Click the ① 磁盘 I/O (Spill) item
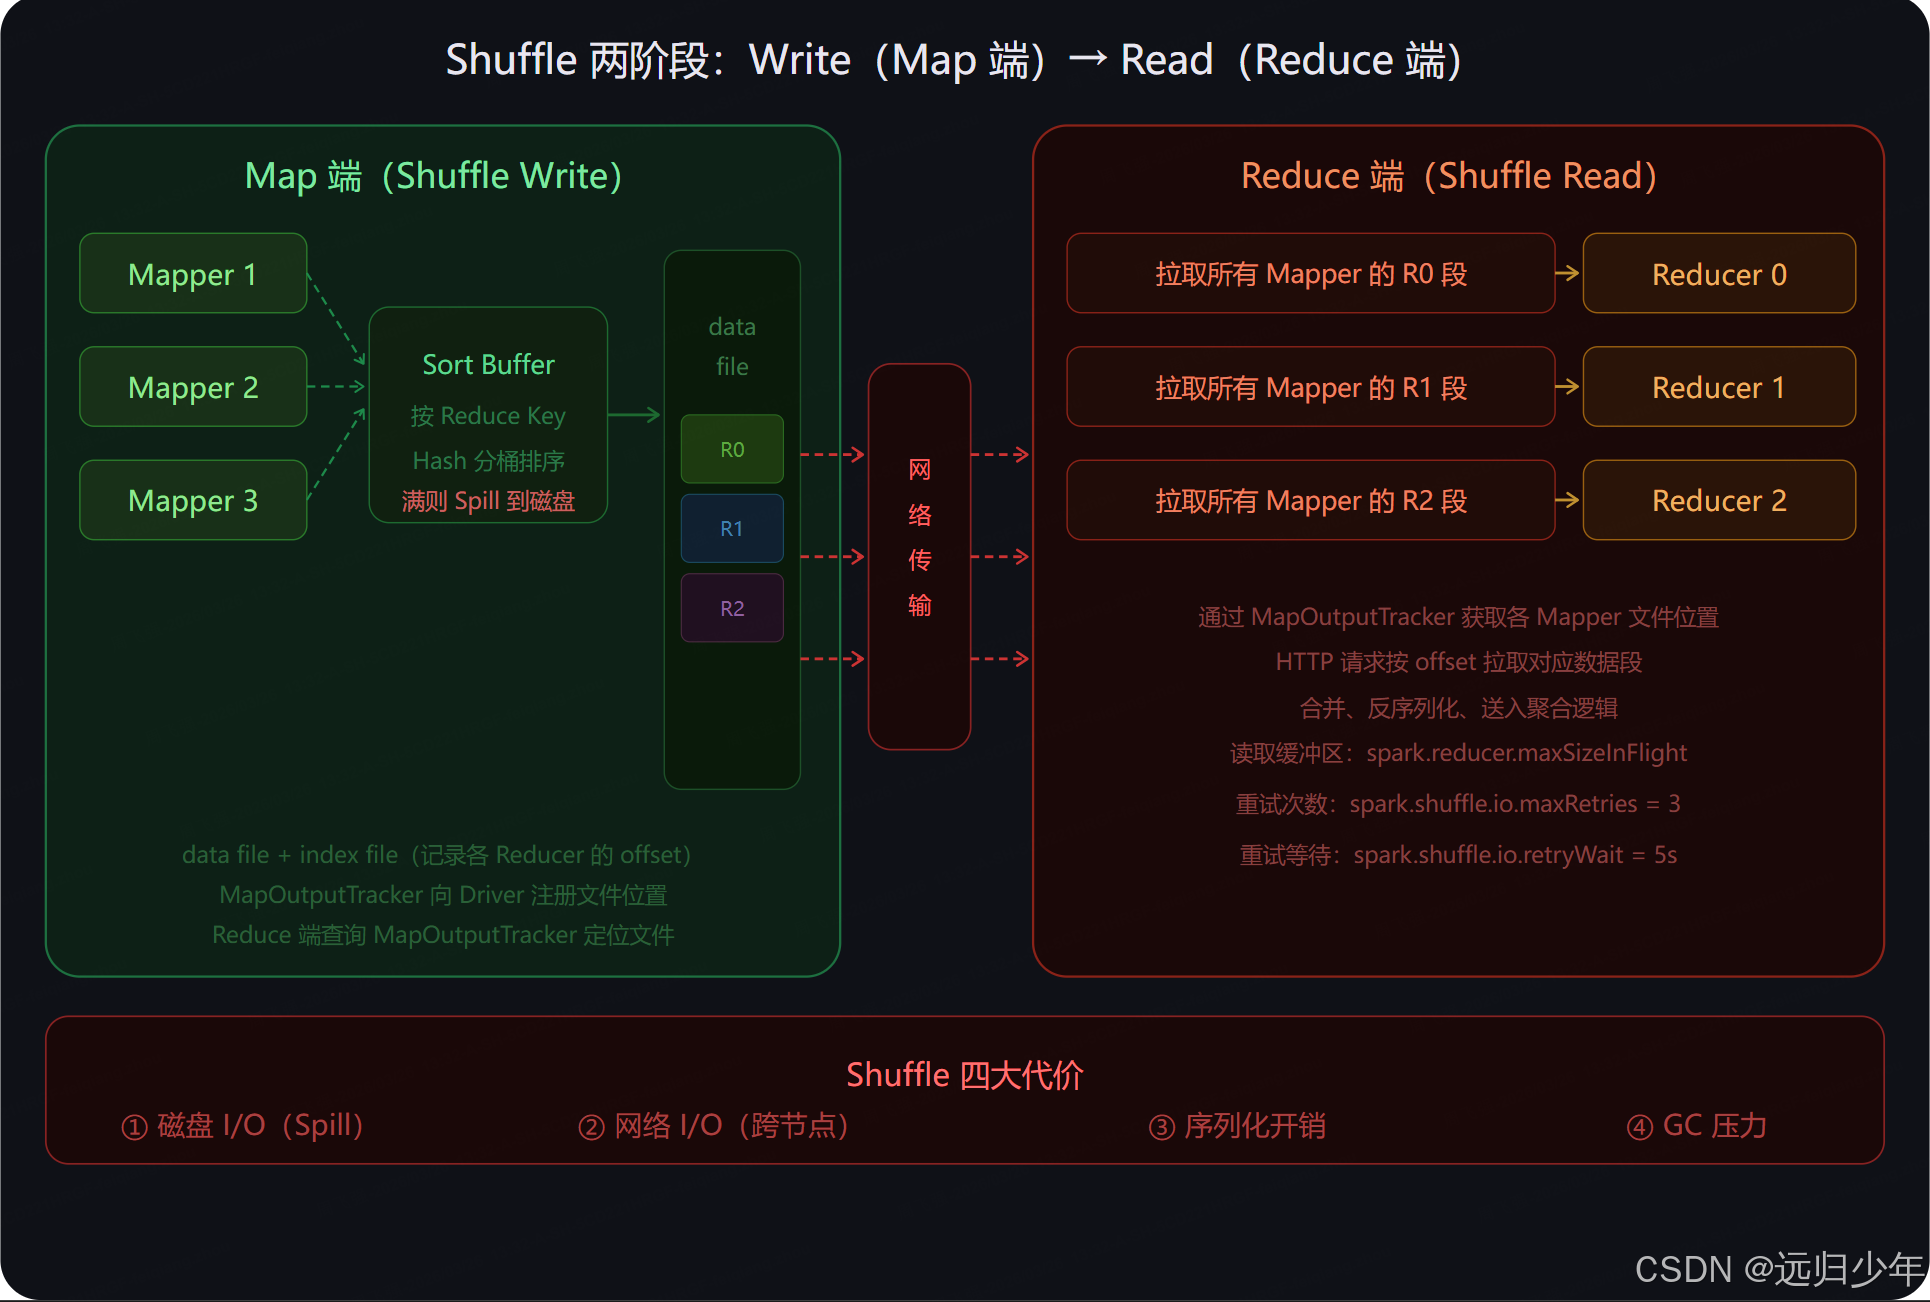1930x1302 pixels. click(242, 1126)
